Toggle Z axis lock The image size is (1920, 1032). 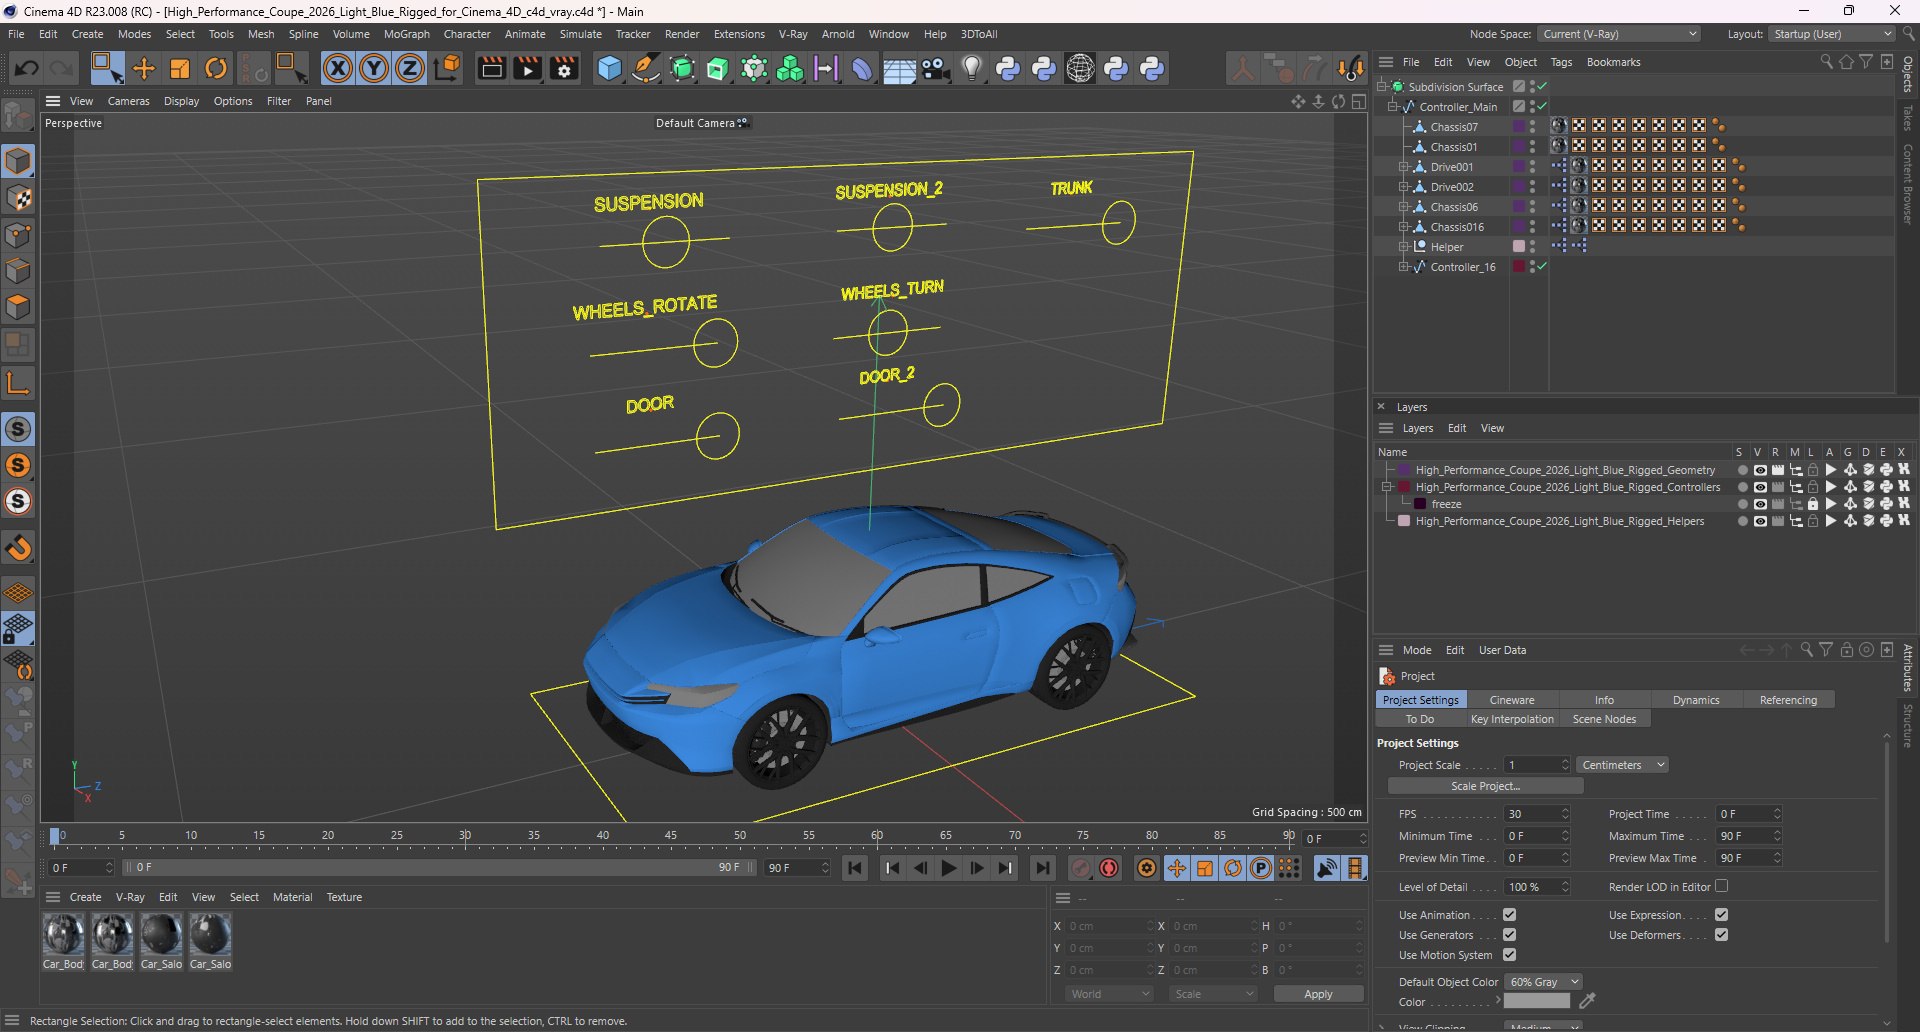410,68
